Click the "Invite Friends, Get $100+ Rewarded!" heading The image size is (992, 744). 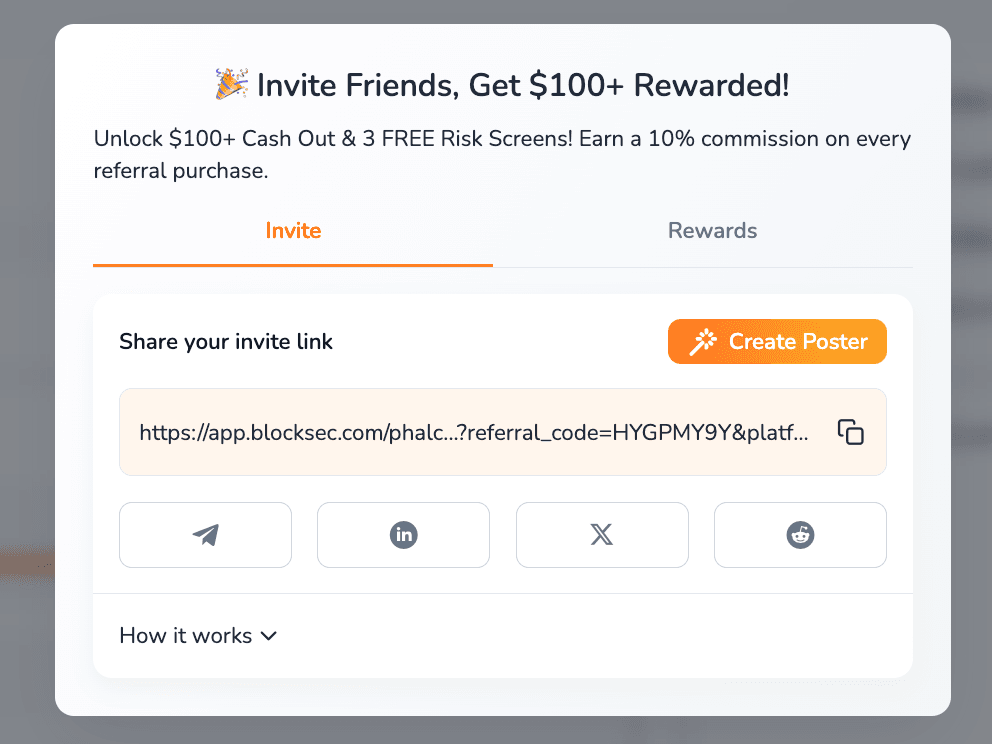pos(523,86)
